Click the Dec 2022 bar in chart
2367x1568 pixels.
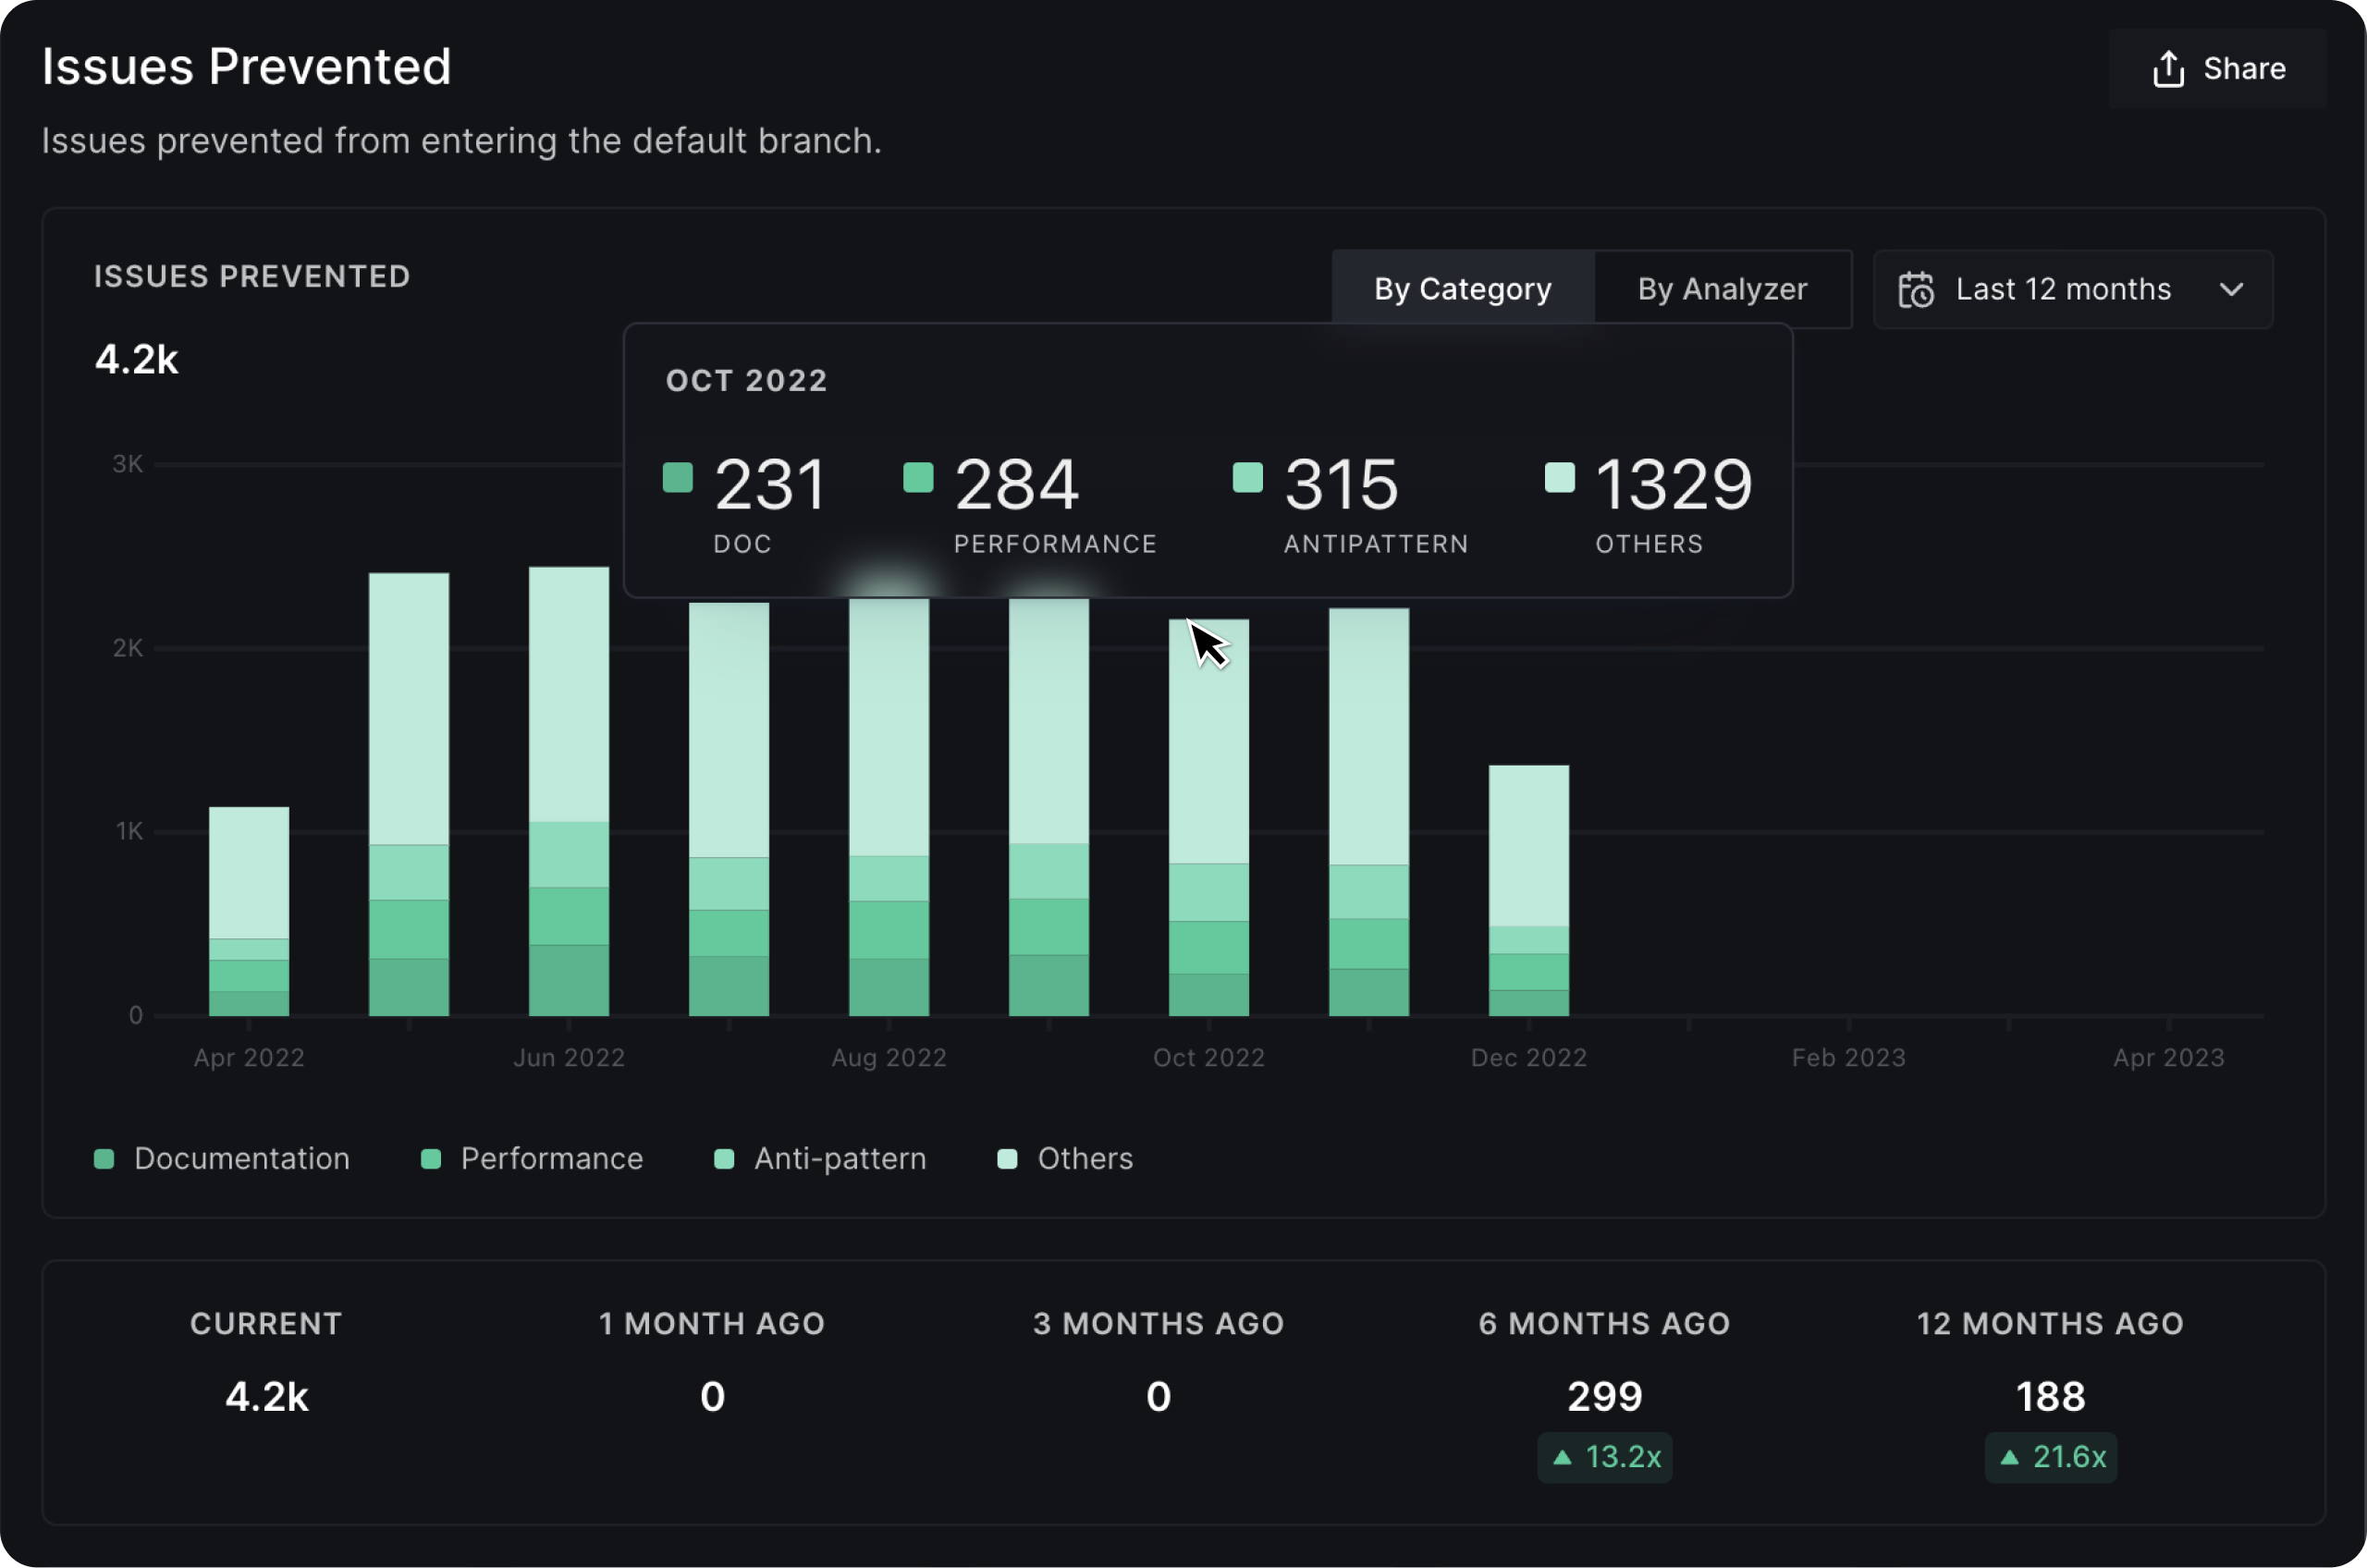coord(1528,890)
